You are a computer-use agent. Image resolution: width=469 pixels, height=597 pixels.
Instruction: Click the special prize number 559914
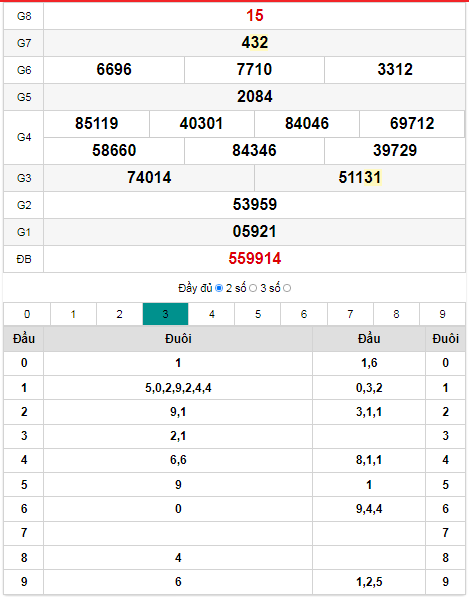click(255, 259)
